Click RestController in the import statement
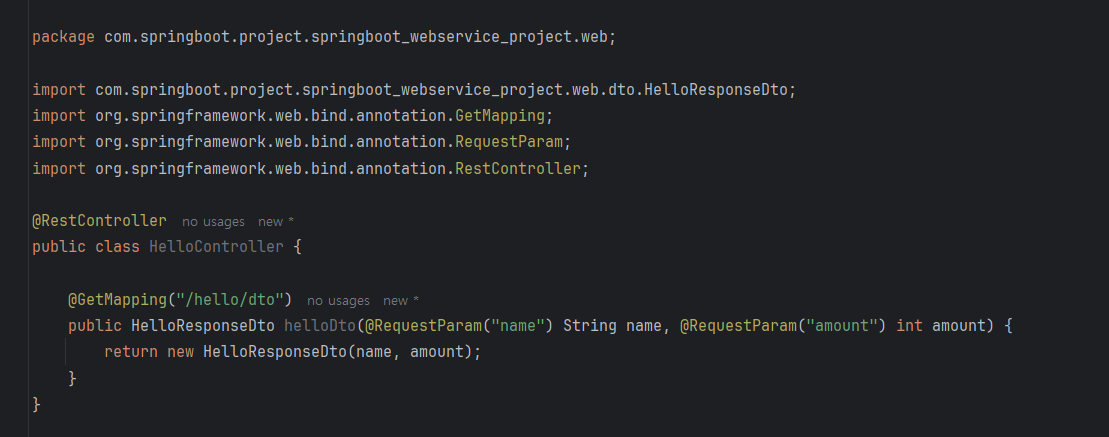The height and width of the screenshot is (437, 1109). coord(518,169)
